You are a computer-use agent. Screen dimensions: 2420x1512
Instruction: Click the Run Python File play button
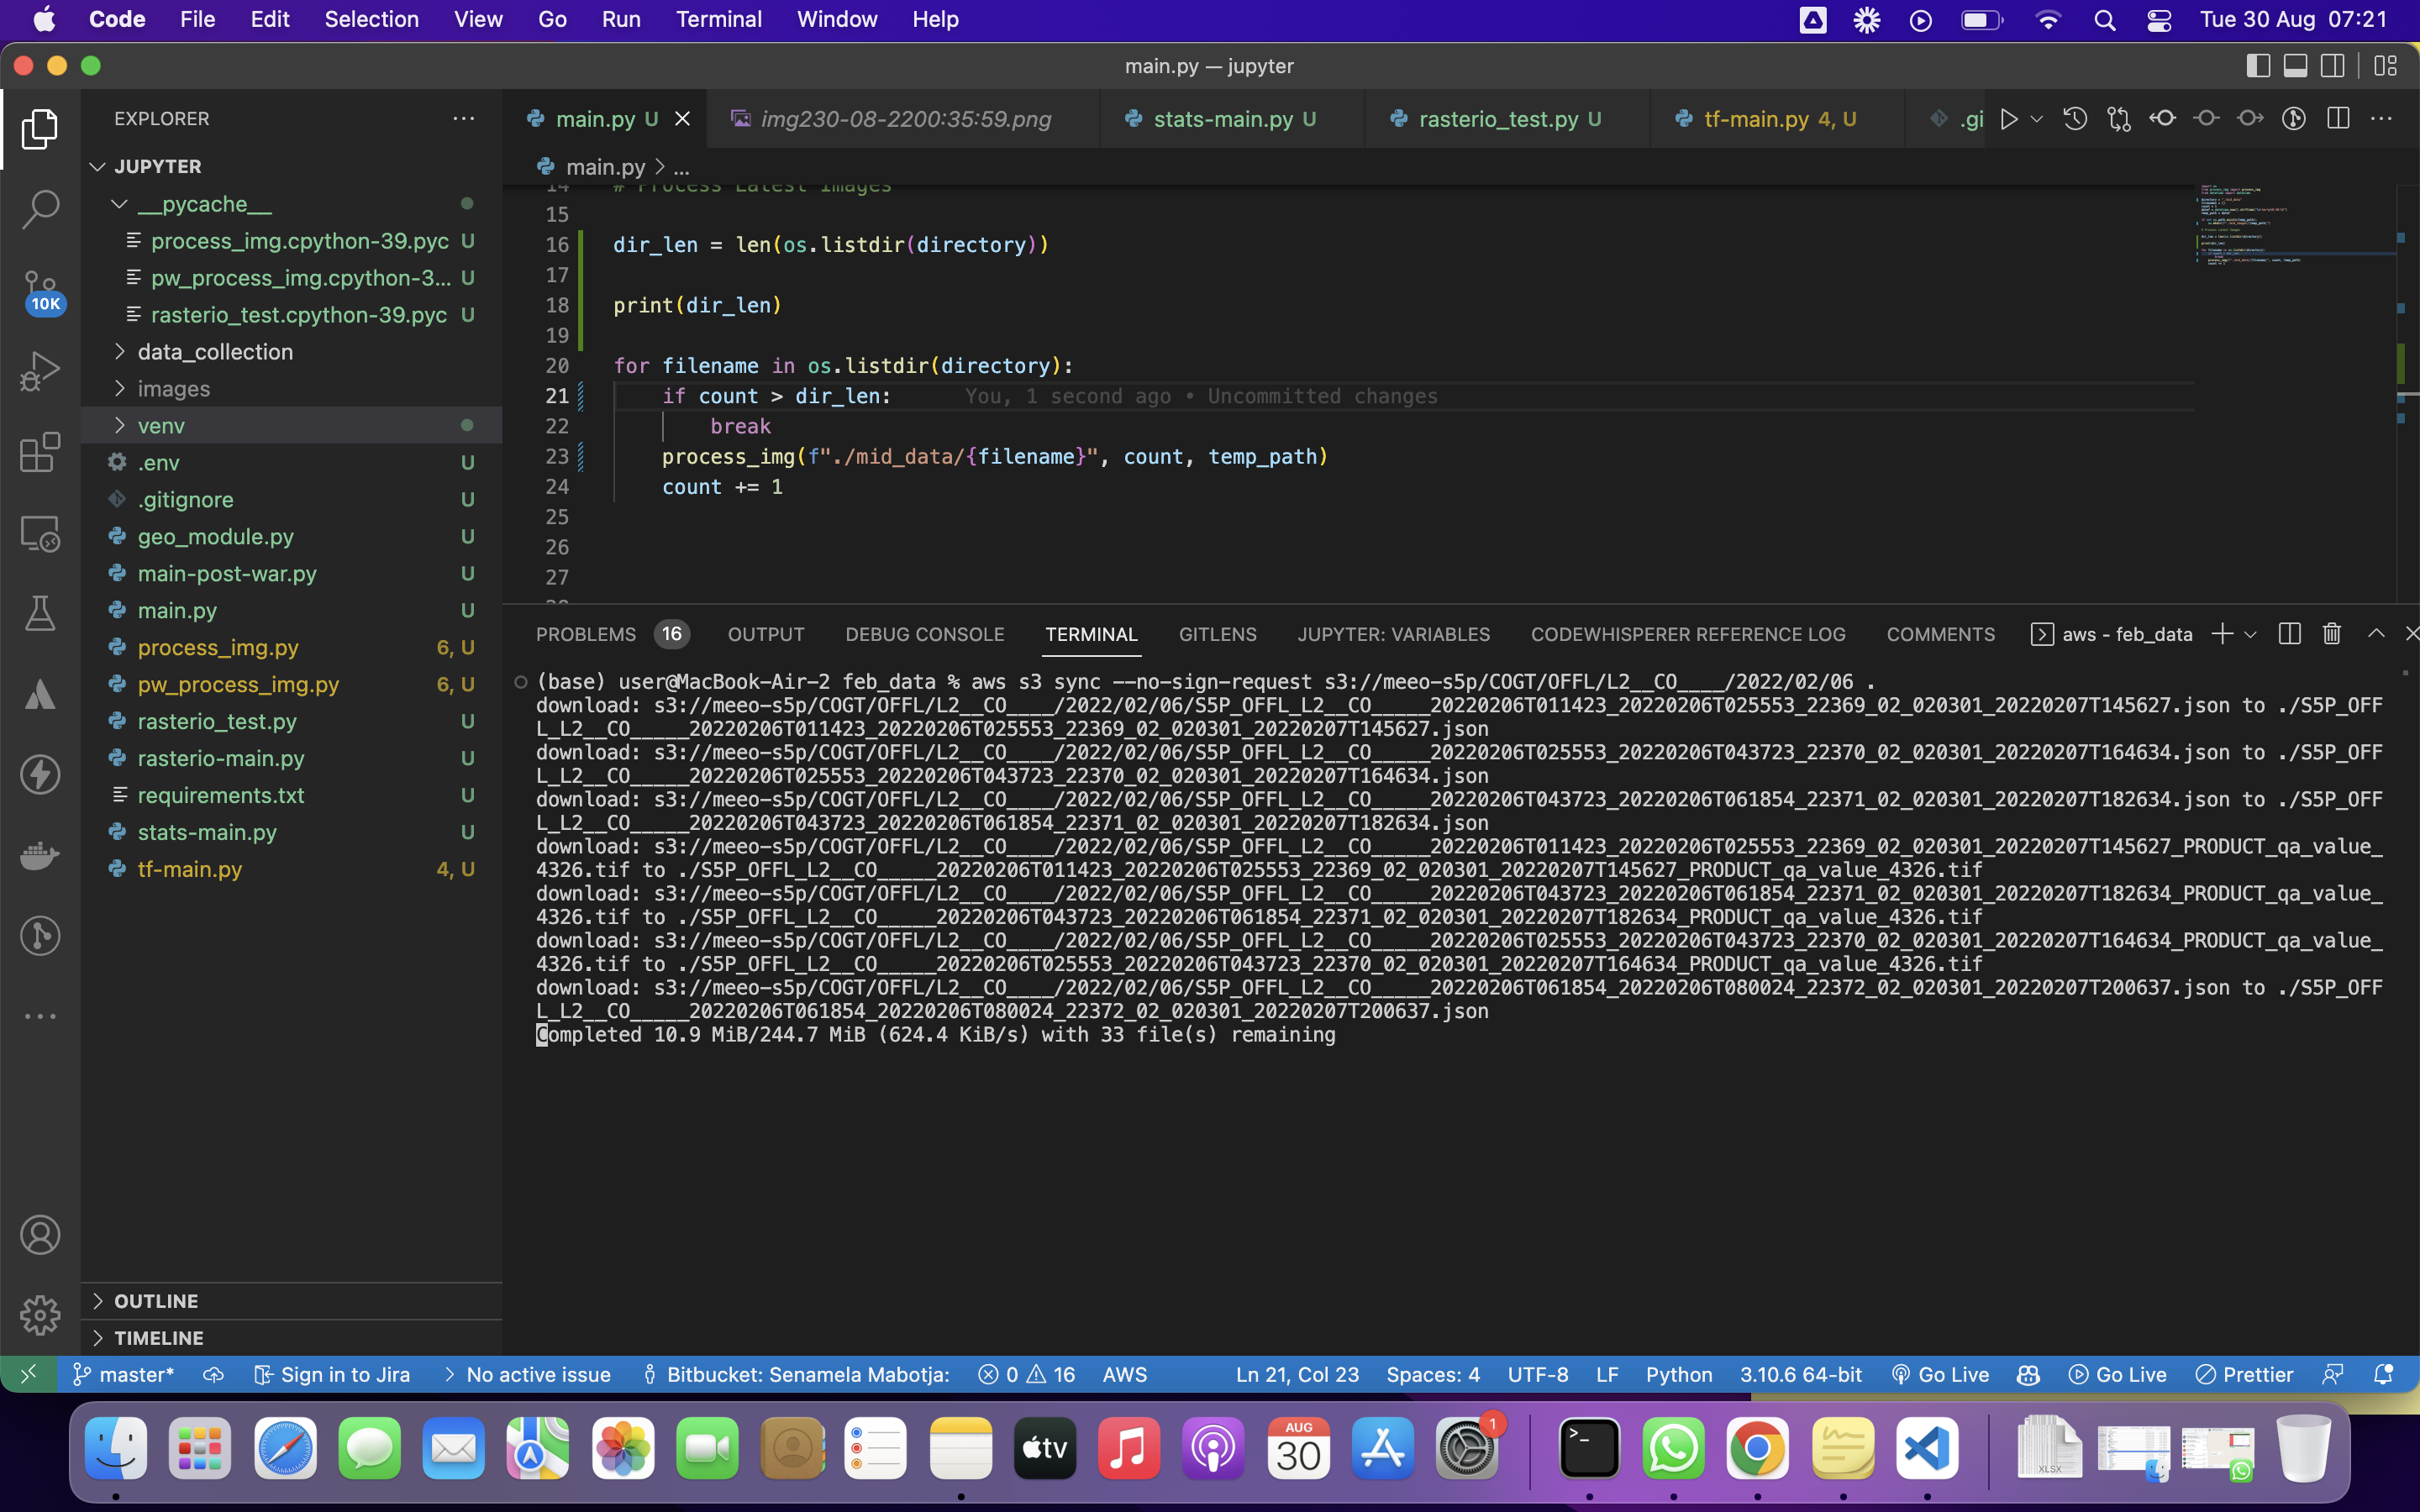click(2008, 119)
